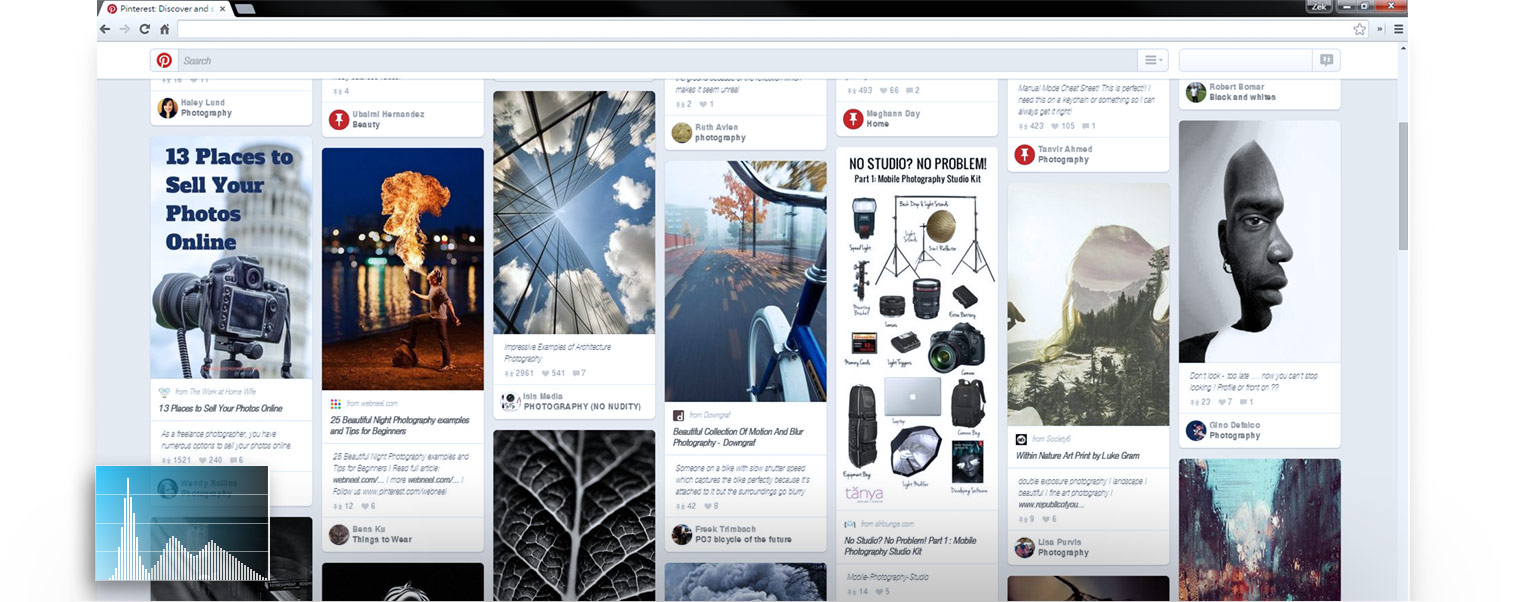
Task: Open 'PHOTOGRAPHY (NO NUDITY)' board link
Action: [x=585, y=406]
